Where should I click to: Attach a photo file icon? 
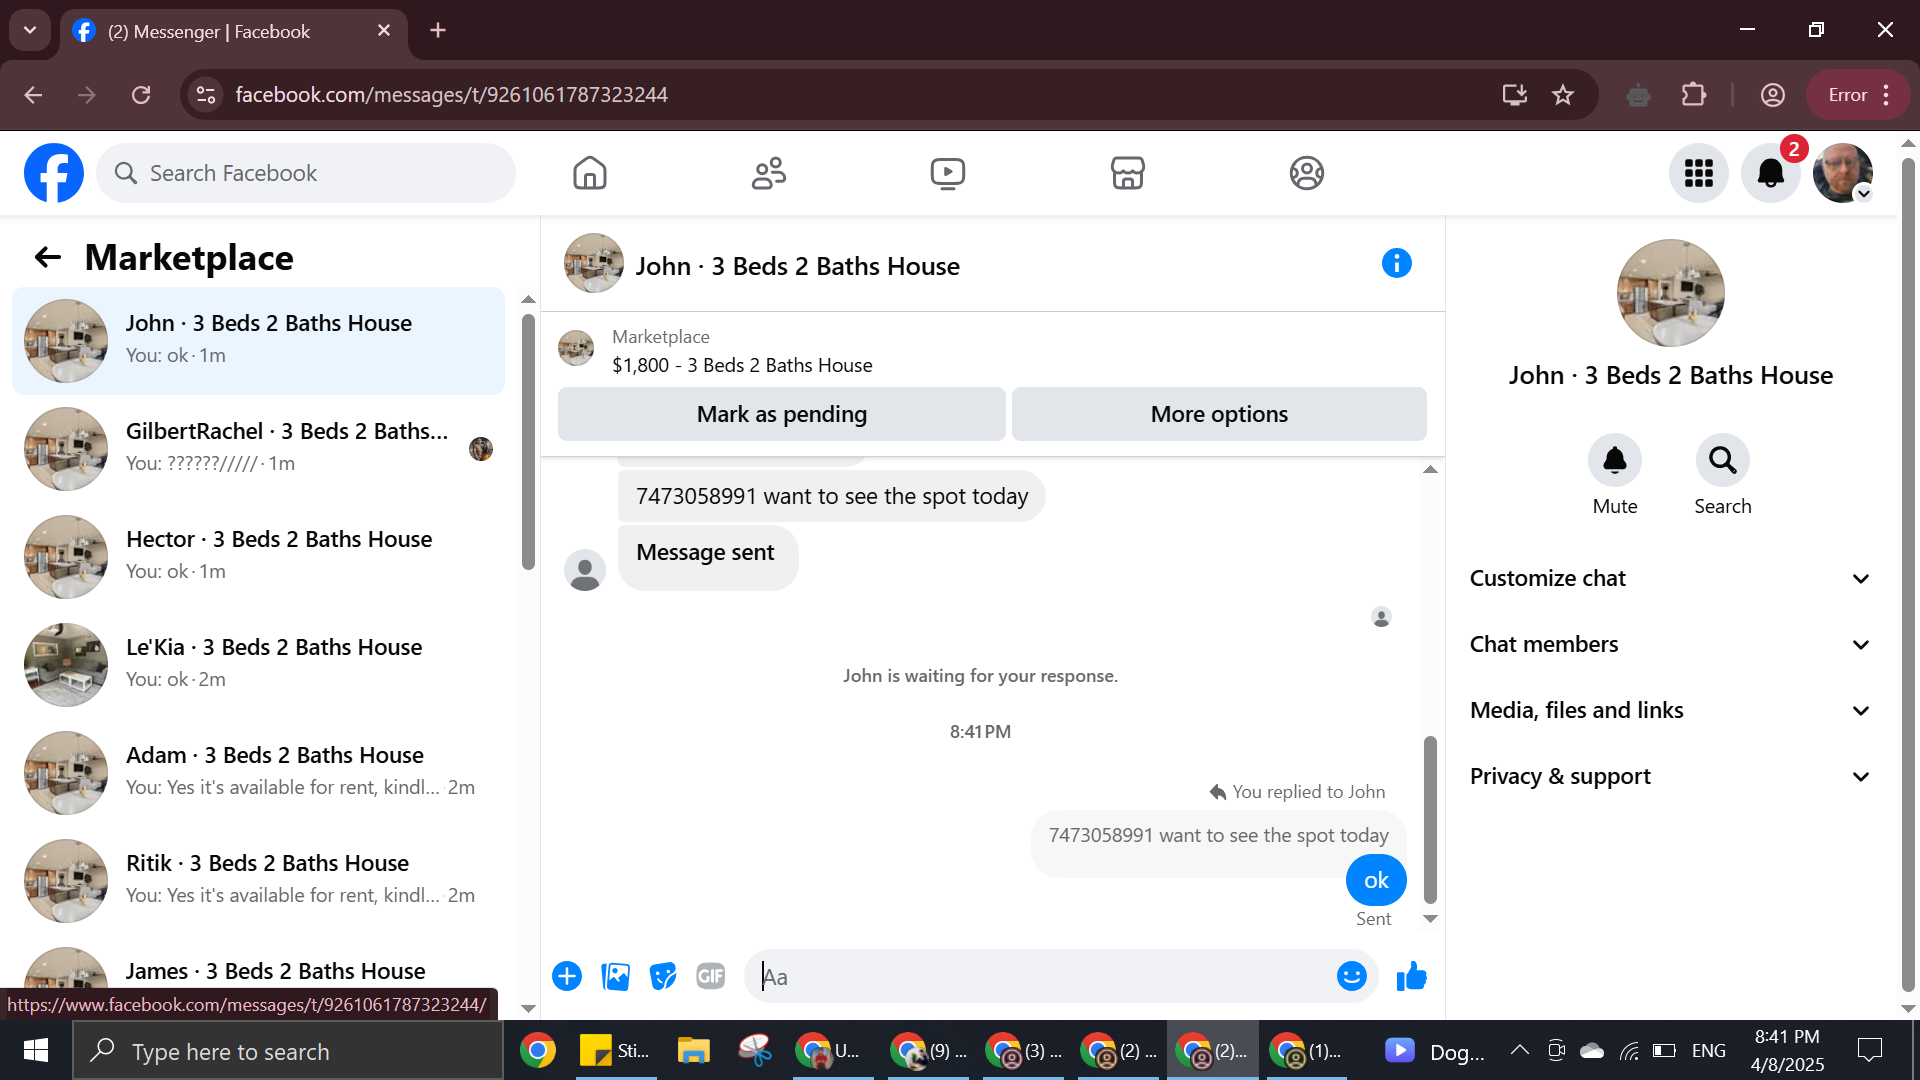coord(615,976)
